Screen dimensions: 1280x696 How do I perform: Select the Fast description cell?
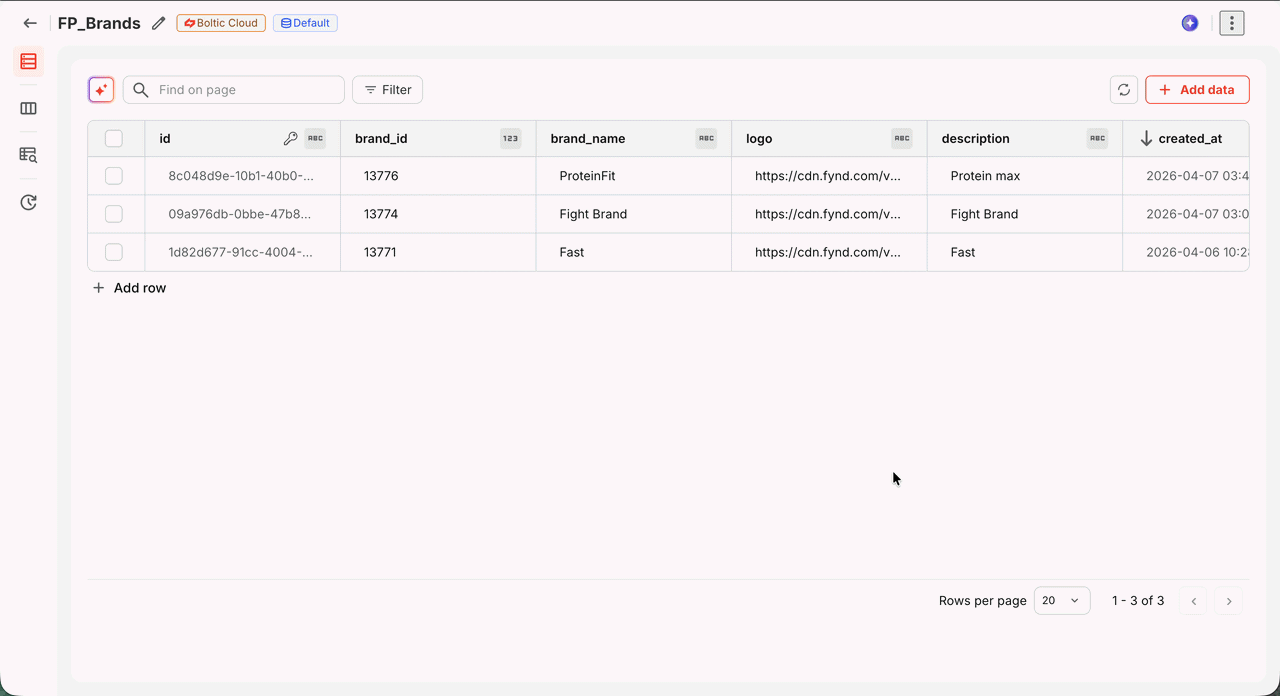tap(1025, 252)
